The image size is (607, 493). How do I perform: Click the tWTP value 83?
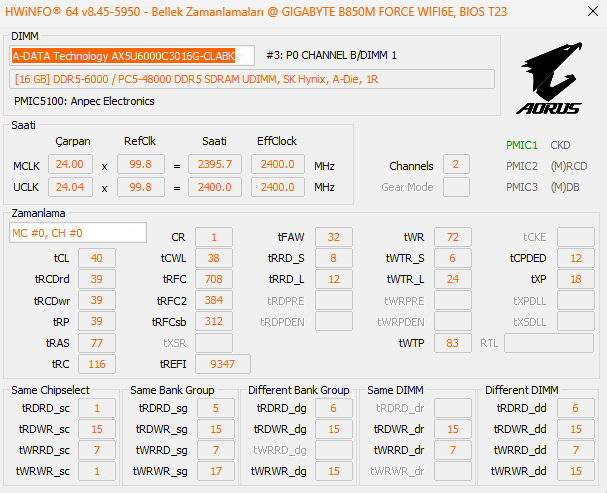453,343
